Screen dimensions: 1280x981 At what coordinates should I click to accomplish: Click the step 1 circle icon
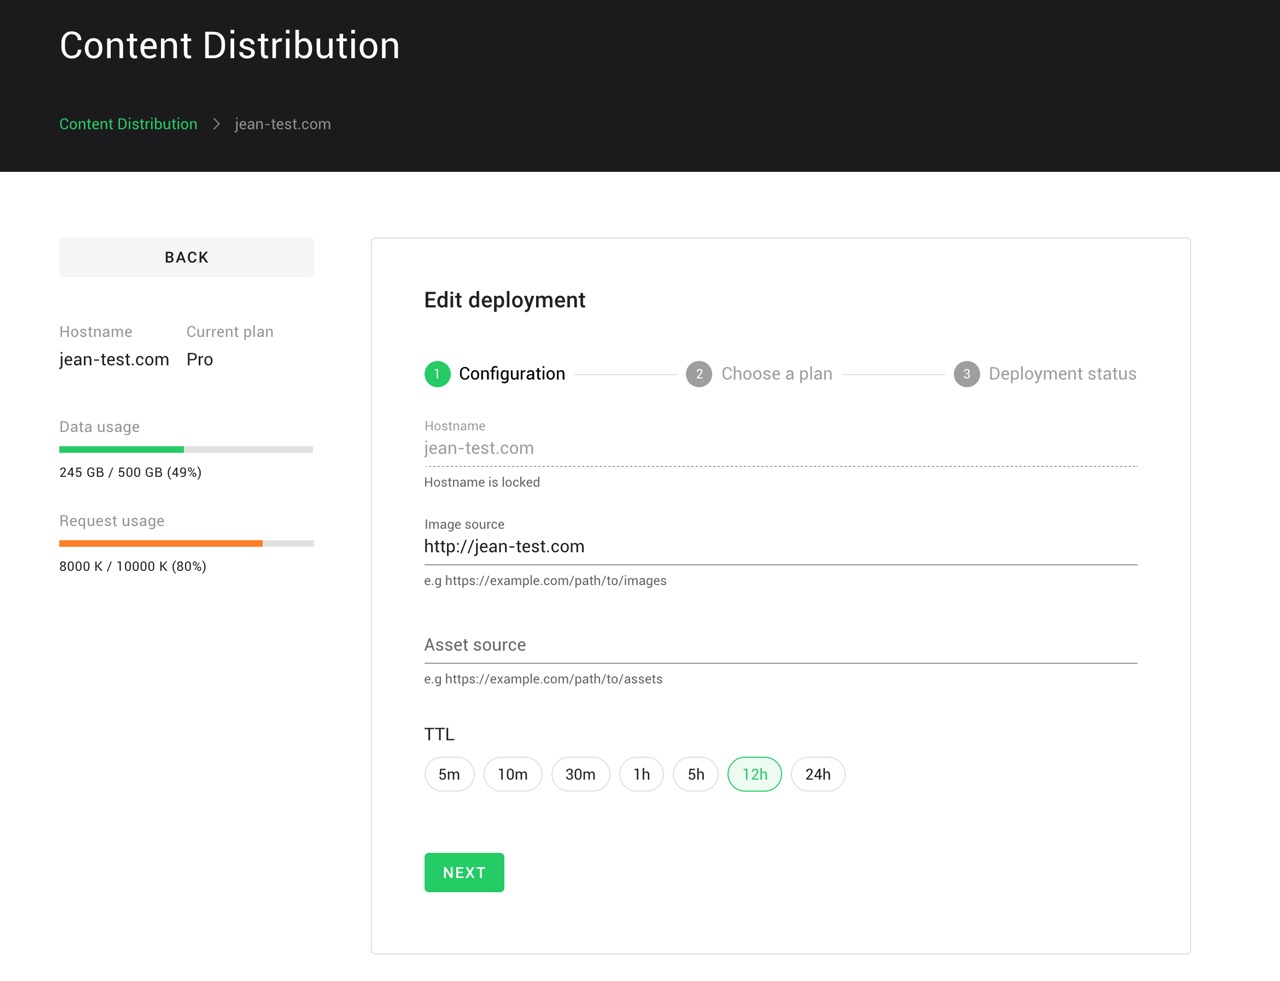click(437, 374)
